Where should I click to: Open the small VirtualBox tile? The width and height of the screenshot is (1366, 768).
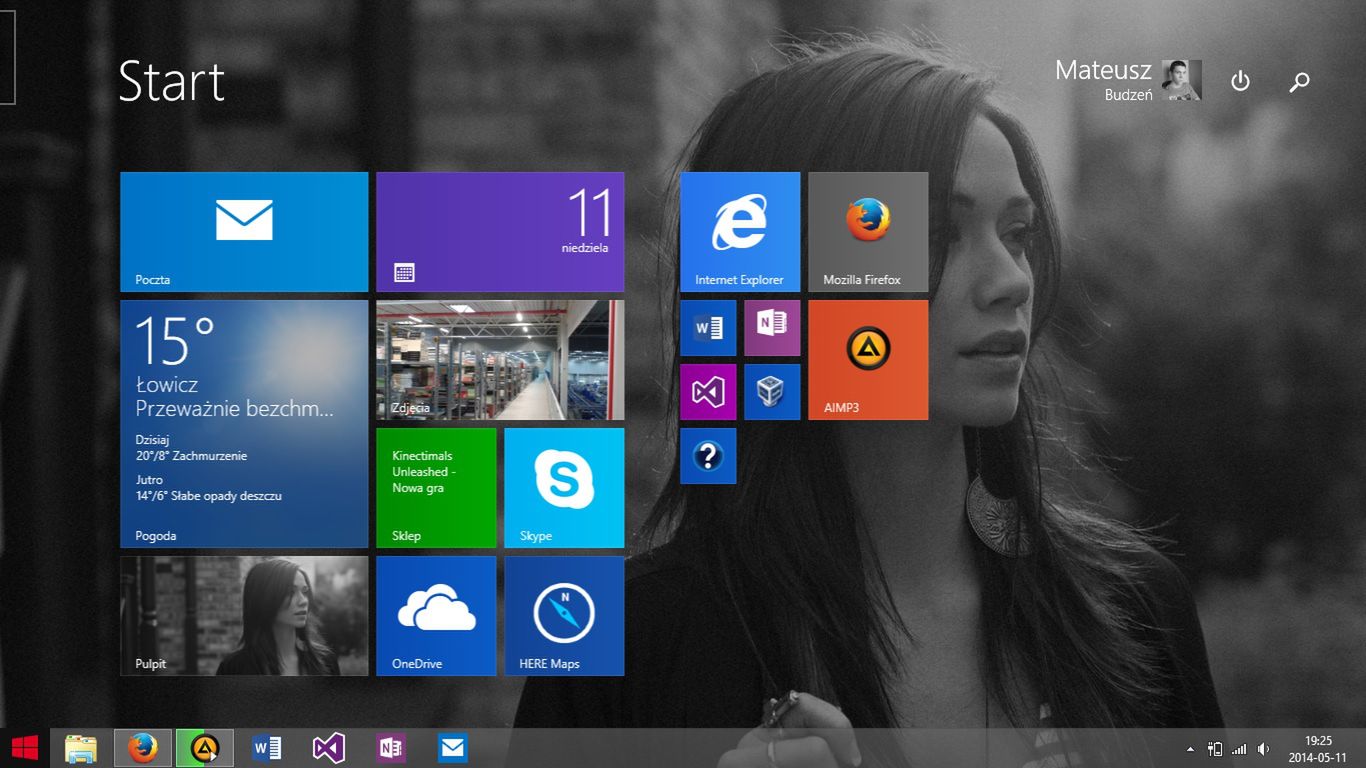[772, 392]
